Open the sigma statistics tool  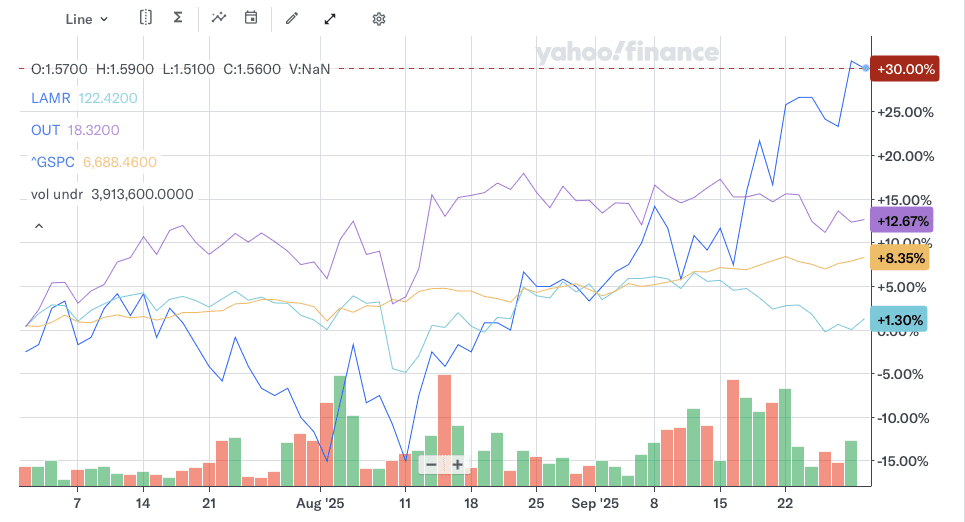(x=177, y=18)
